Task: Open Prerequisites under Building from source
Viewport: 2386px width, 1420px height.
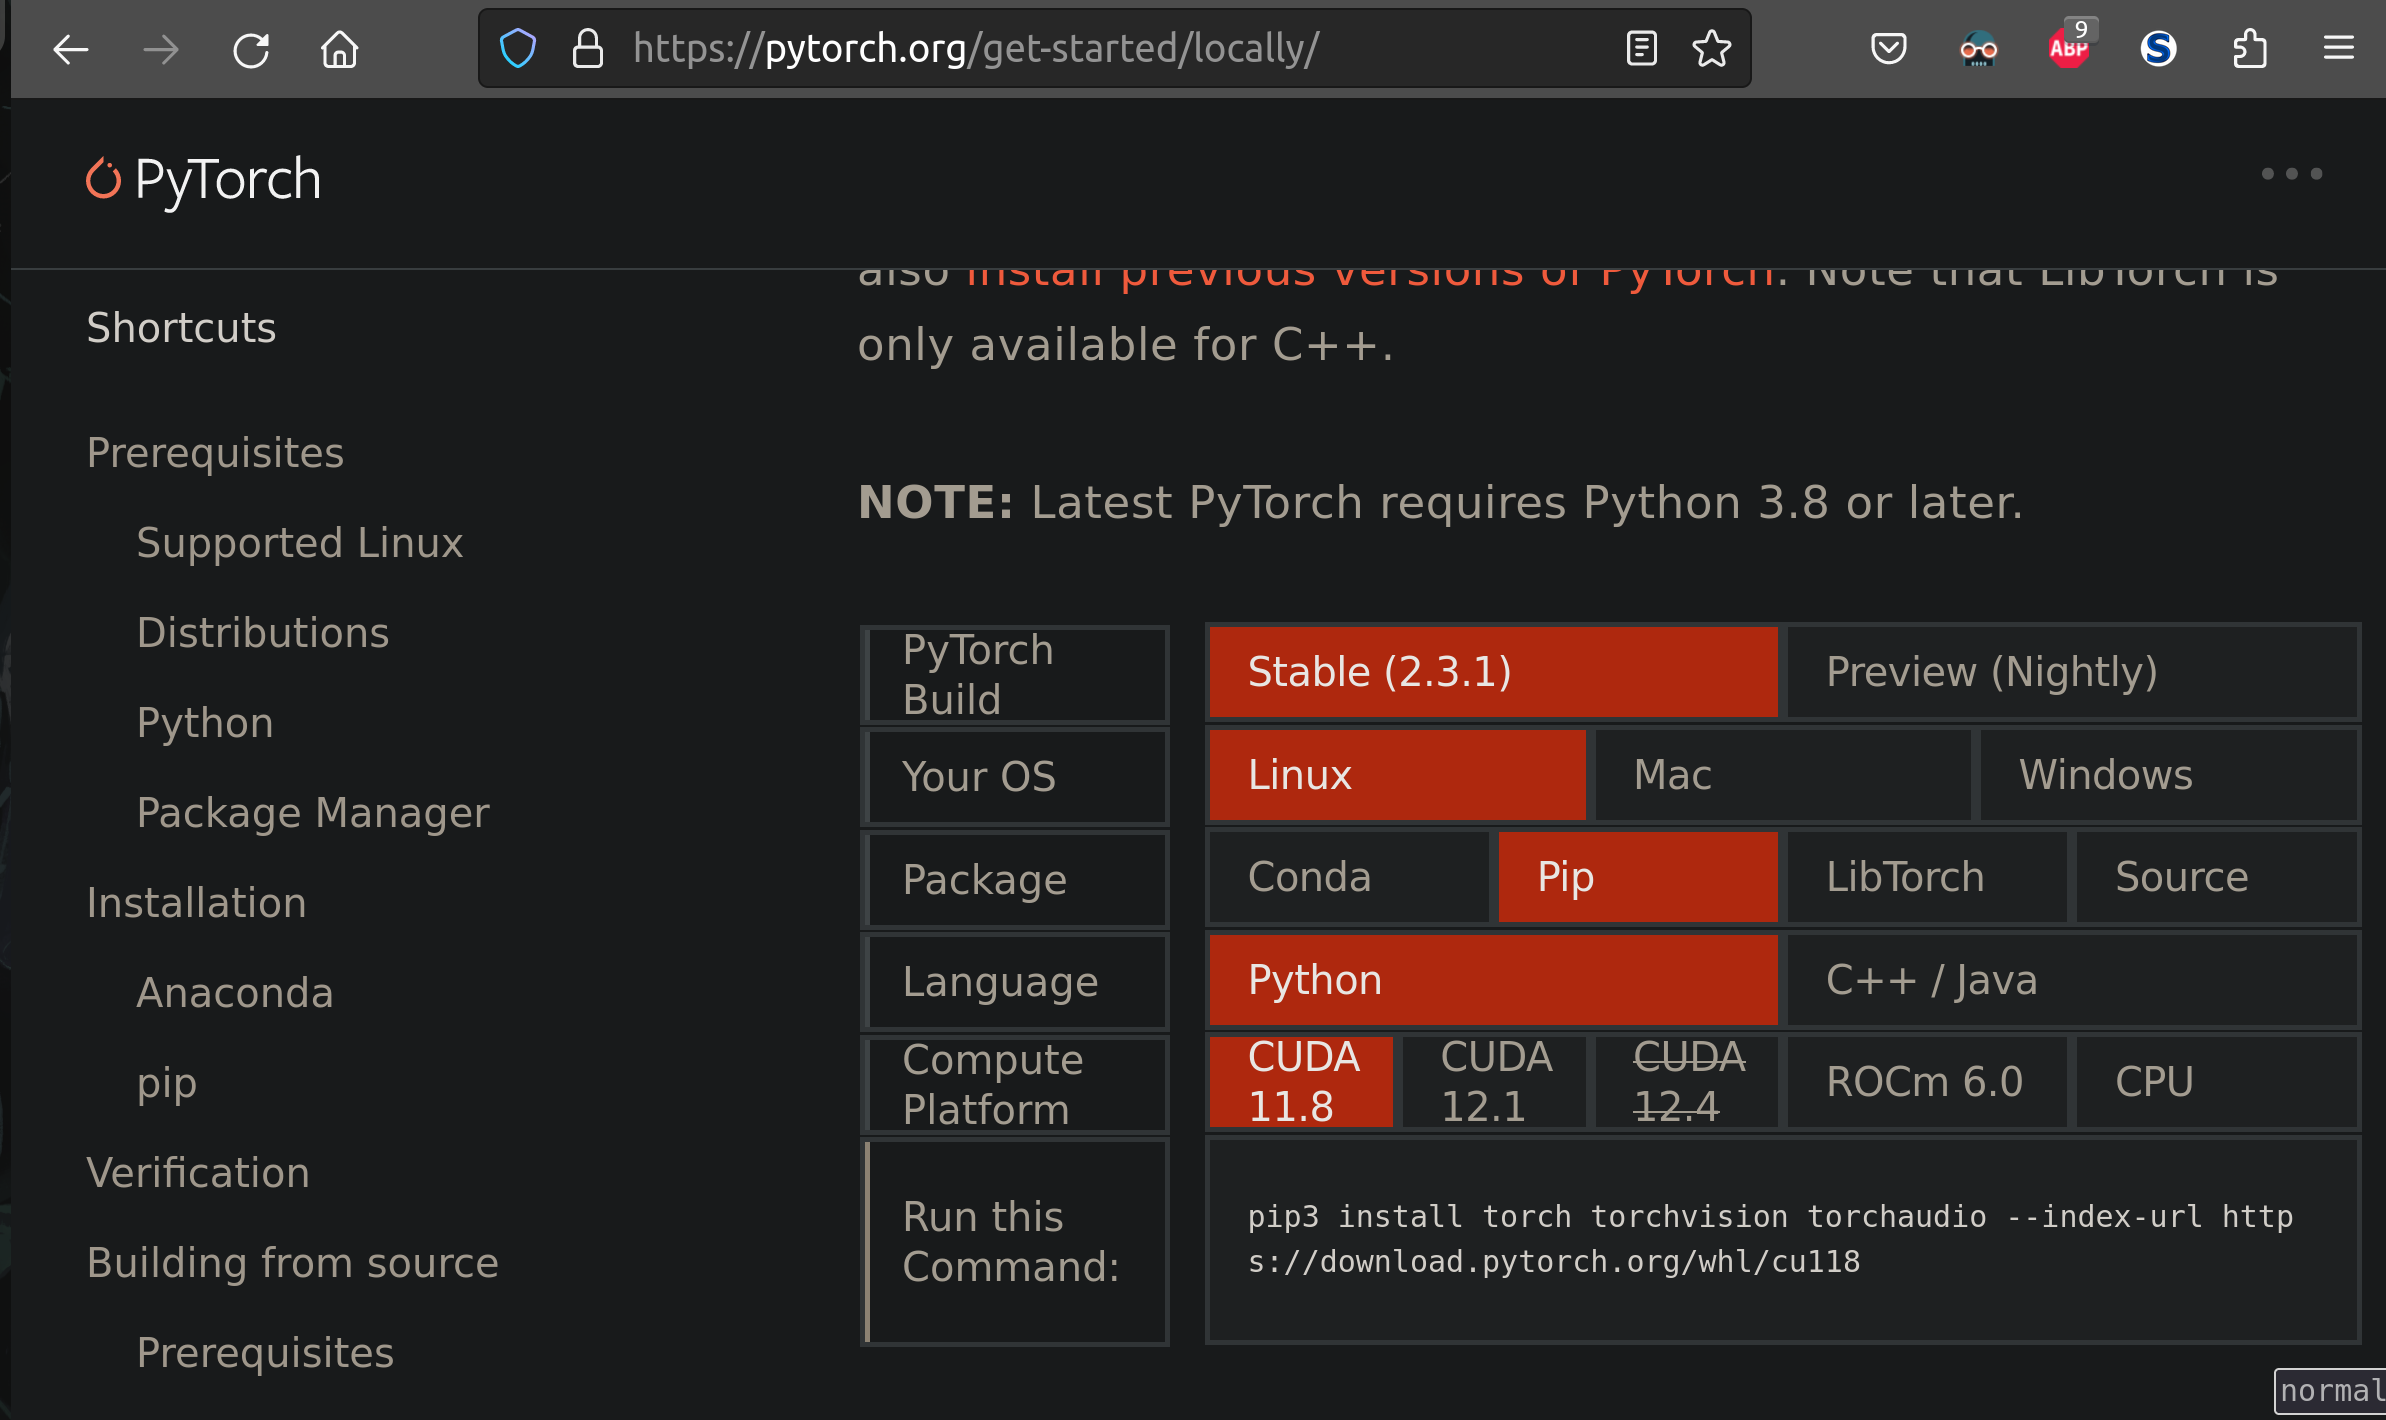Action: pos(265,1353)
